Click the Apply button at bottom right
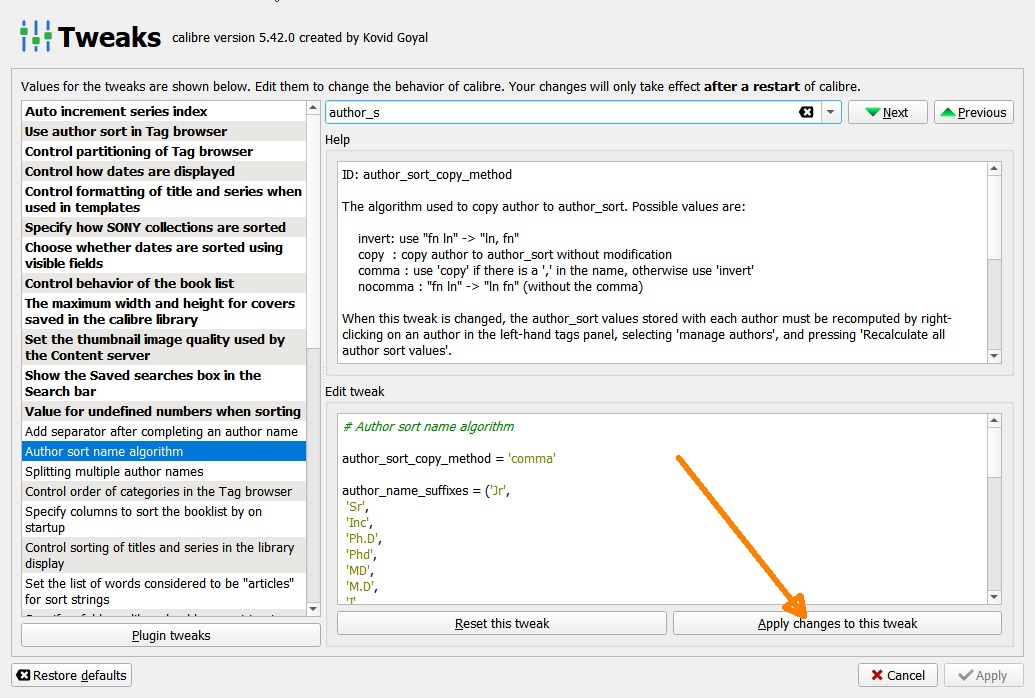This screenshot has width=1035, height=698. pyautogui.click(x=984, y=675)
